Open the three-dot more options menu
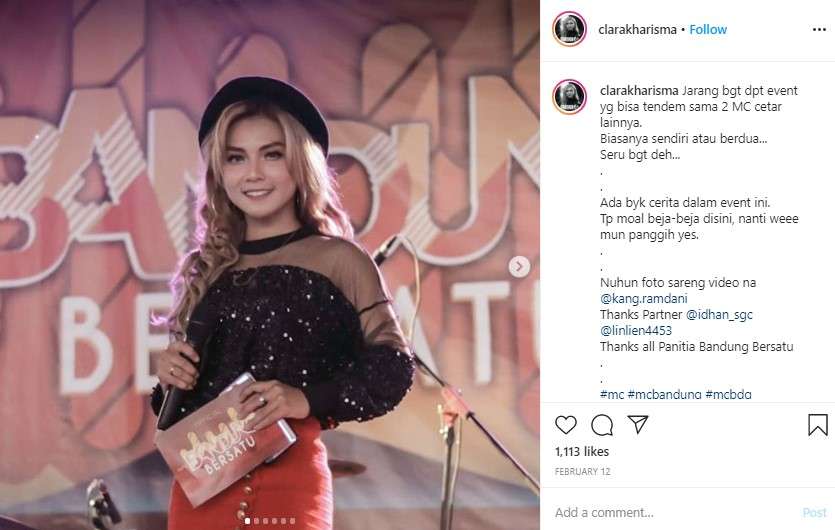 coord(819,29)
